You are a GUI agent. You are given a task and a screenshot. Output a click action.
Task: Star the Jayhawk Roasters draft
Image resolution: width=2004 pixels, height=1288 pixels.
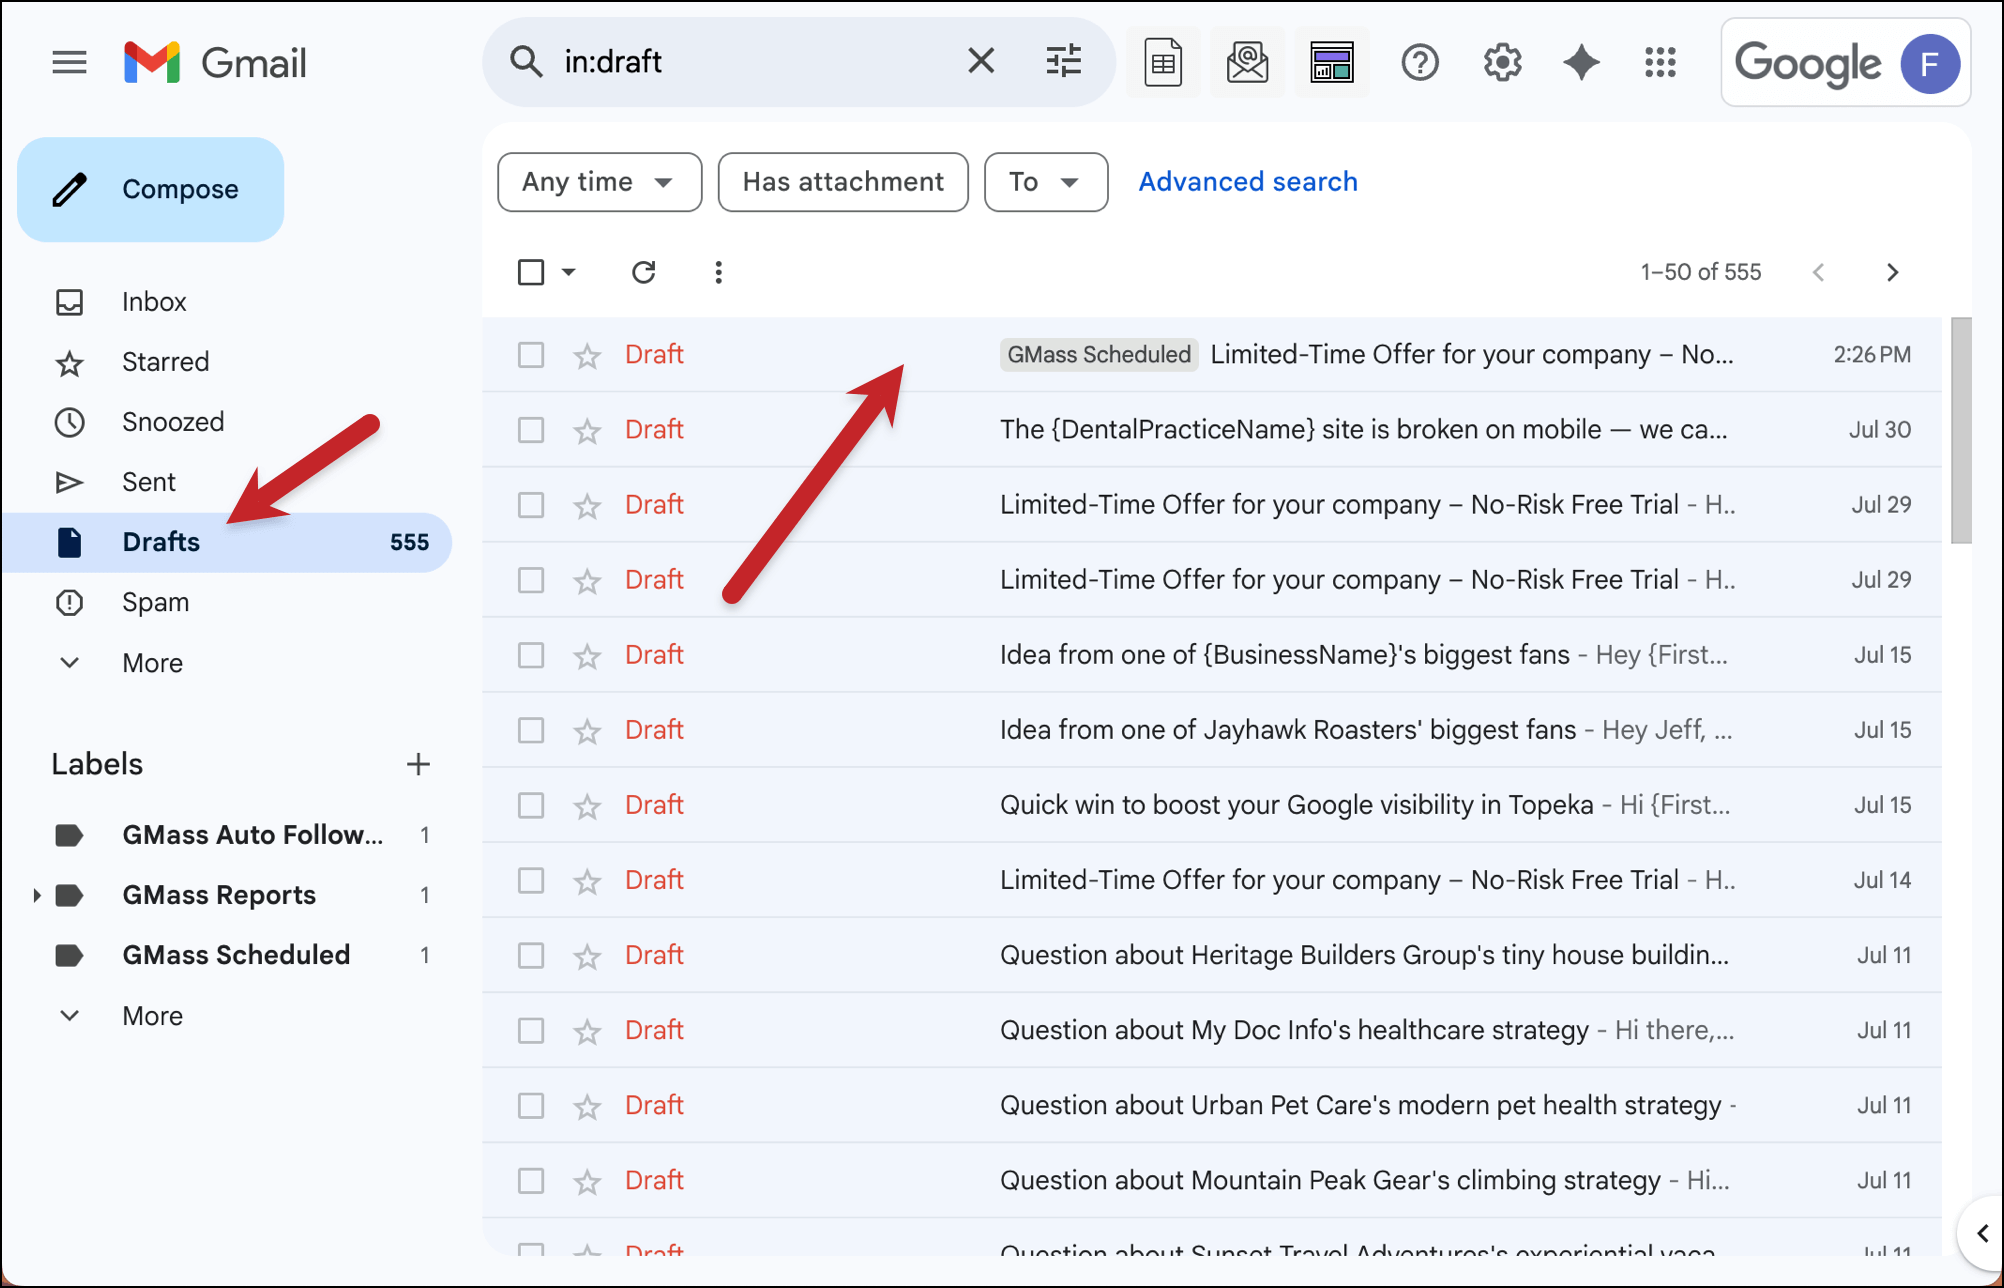[x=587, y=731]
